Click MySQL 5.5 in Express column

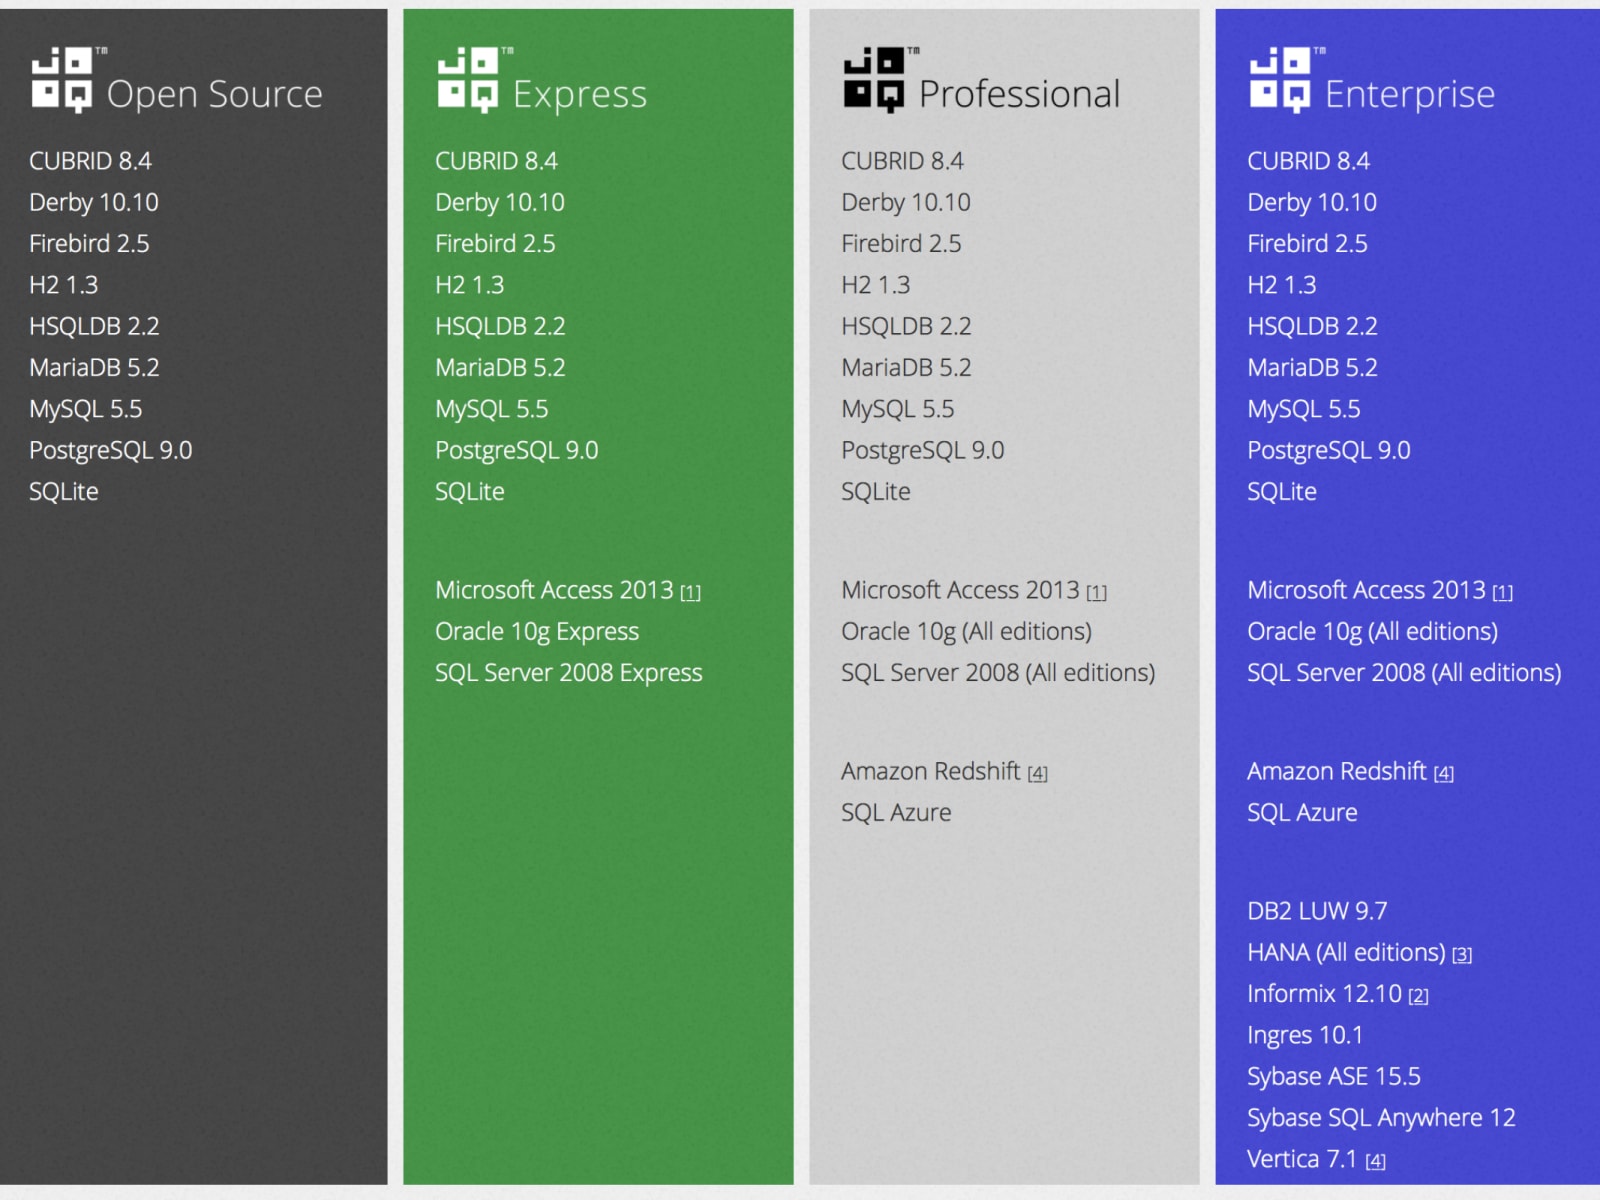pyautogui.click(x=492, y=410)
